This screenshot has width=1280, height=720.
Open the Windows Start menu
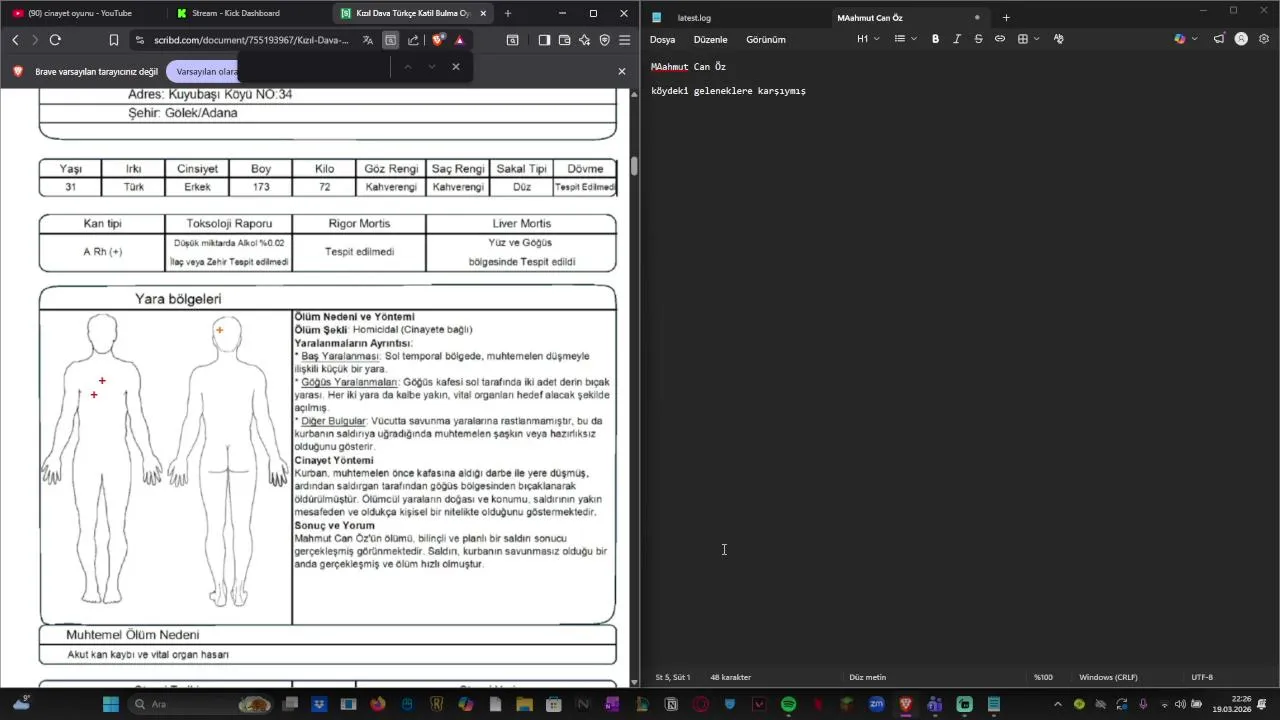click(110, 704)
